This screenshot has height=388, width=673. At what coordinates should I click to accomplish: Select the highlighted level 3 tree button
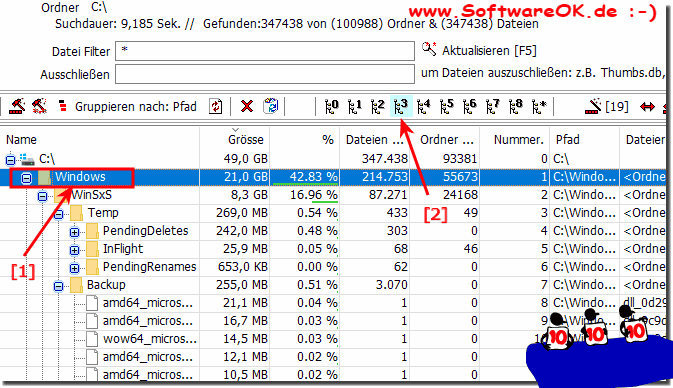(401, 106)
